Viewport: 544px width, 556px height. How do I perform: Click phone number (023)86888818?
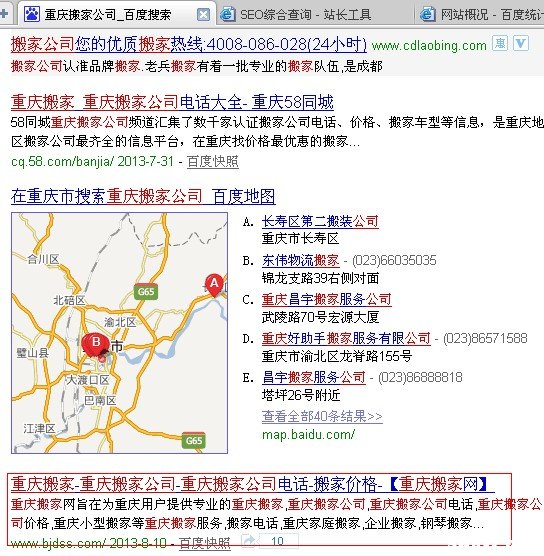(x=420, y=377)
